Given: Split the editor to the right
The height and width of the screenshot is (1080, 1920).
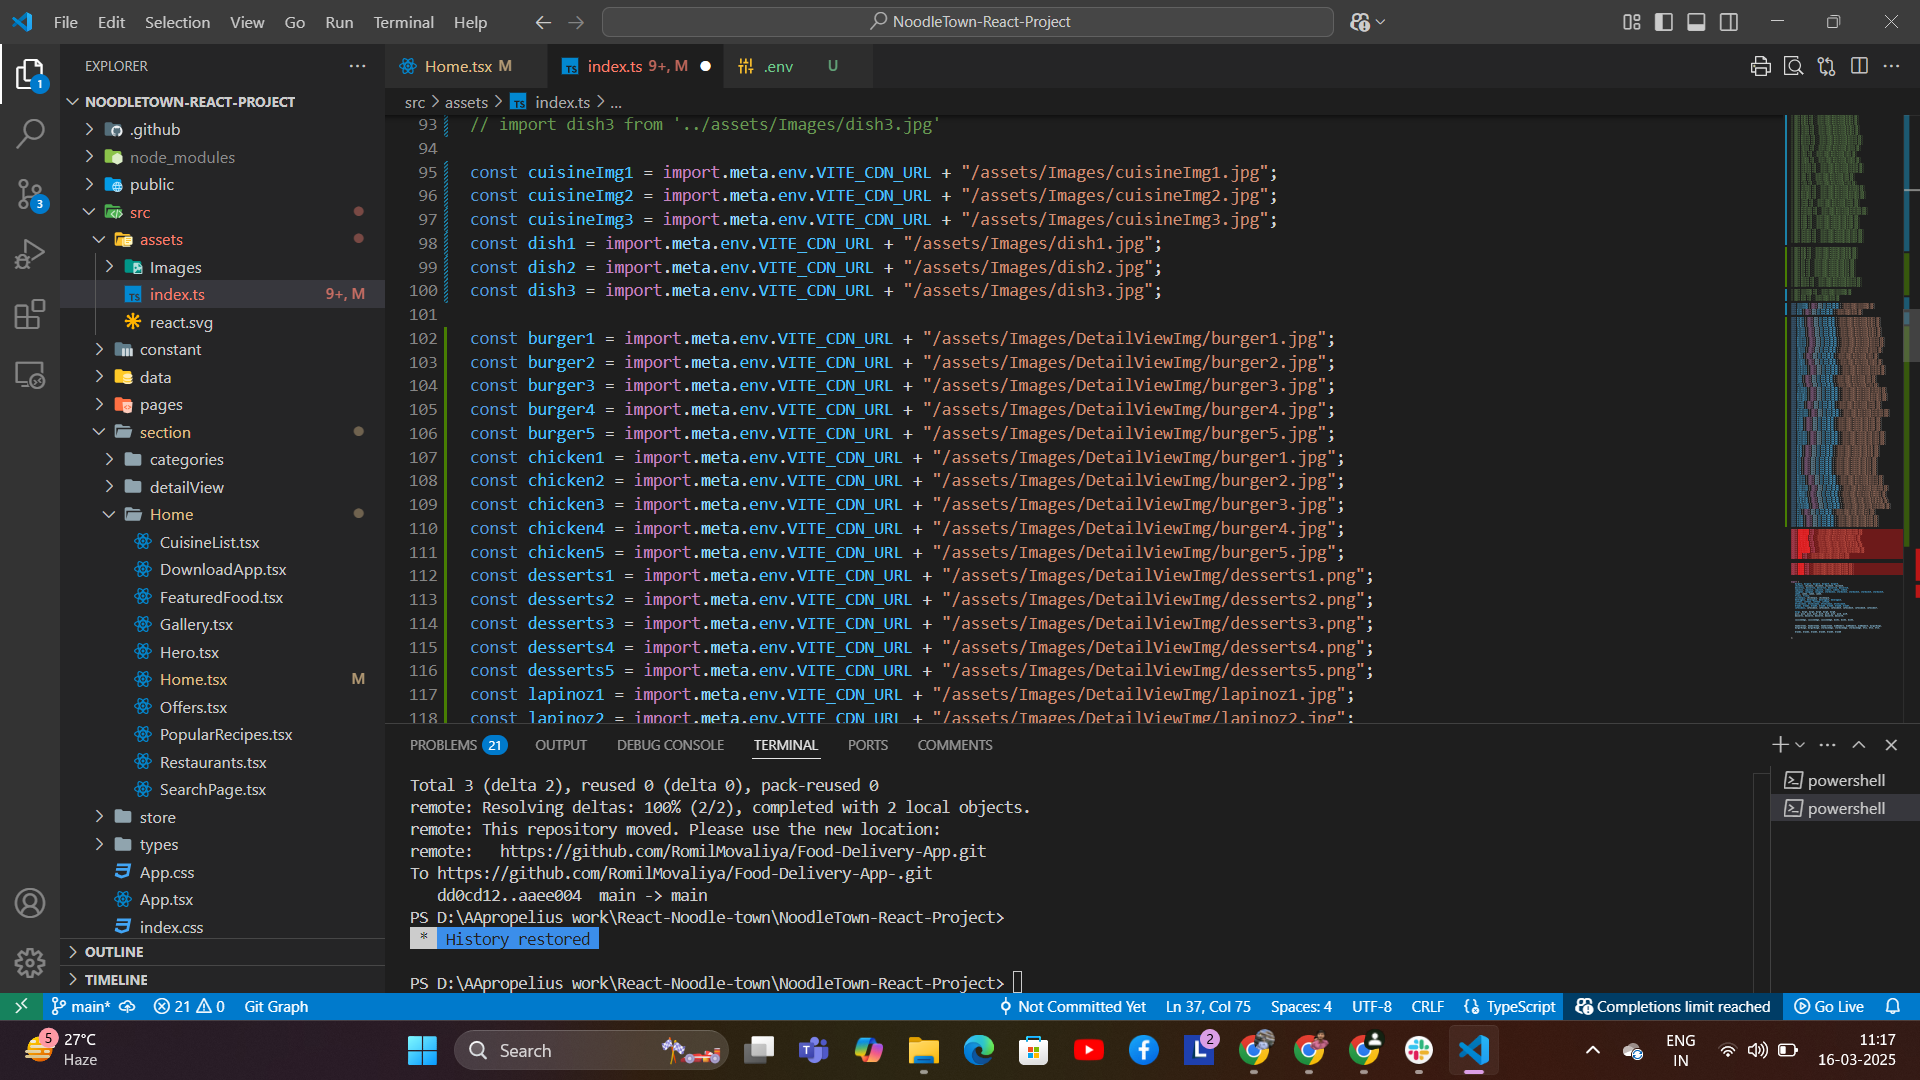Looking at the screenshot, I should pos(1860,66).
